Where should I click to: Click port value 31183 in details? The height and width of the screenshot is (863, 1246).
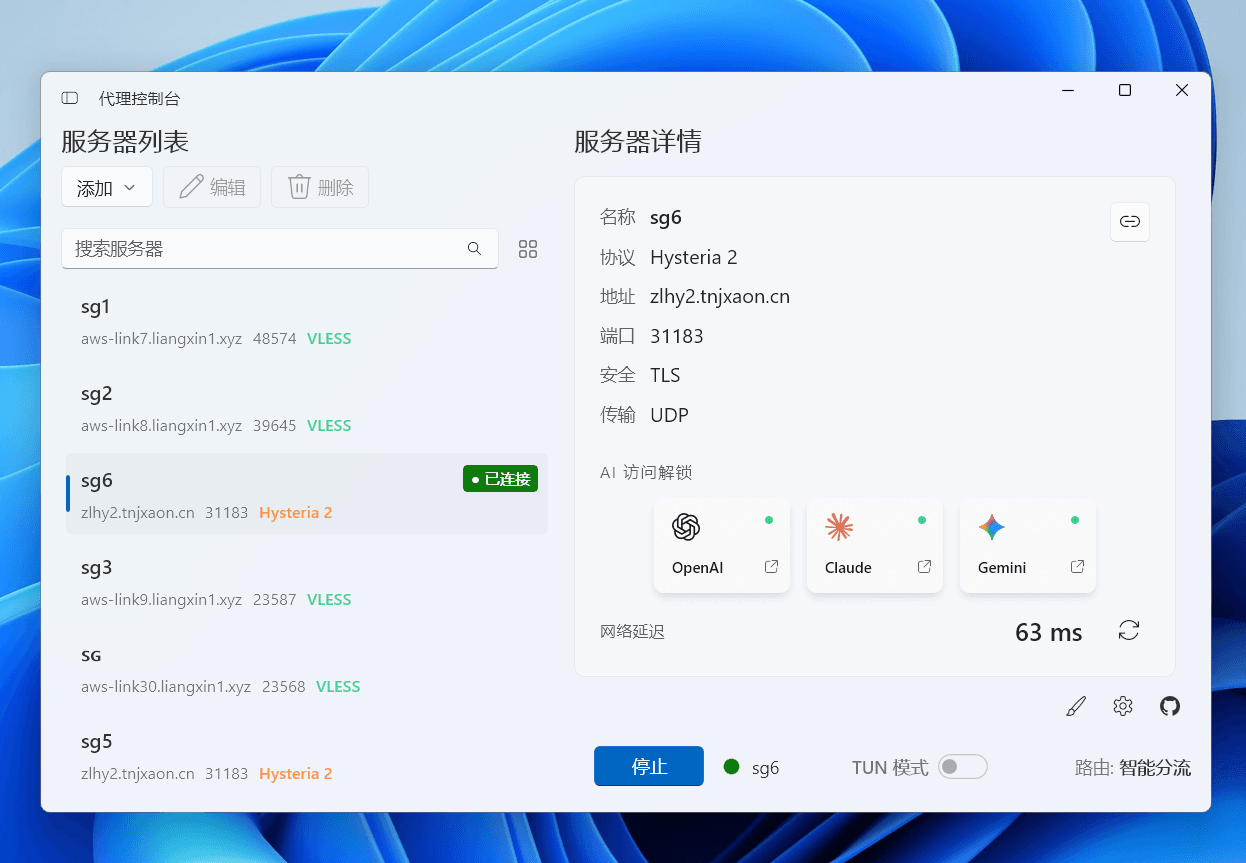[x=677, y=336]
